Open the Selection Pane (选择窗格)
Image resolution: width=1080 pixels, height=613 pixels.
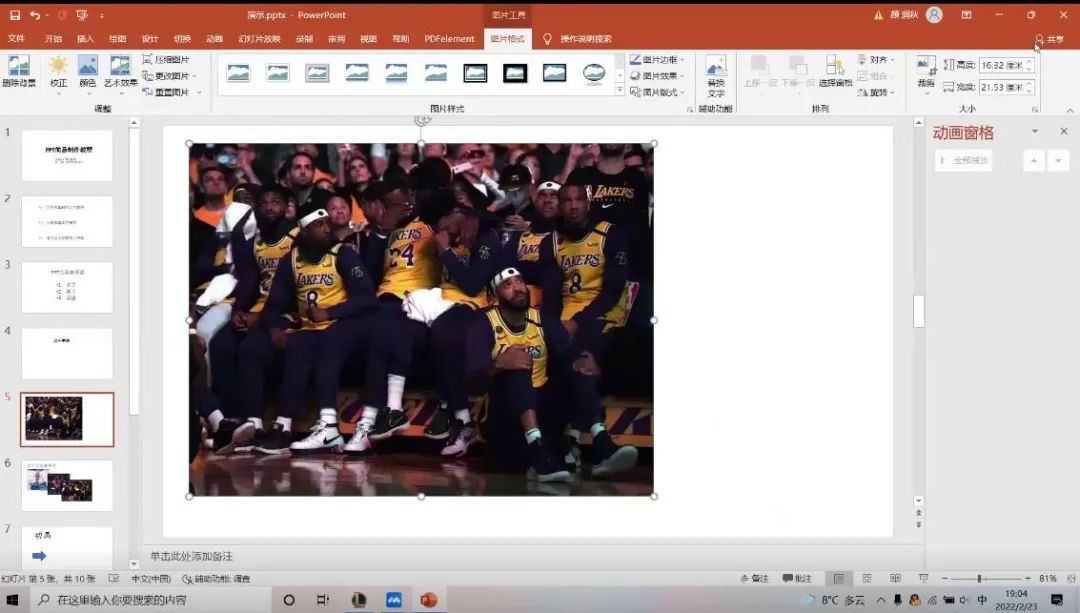(835, 70)
